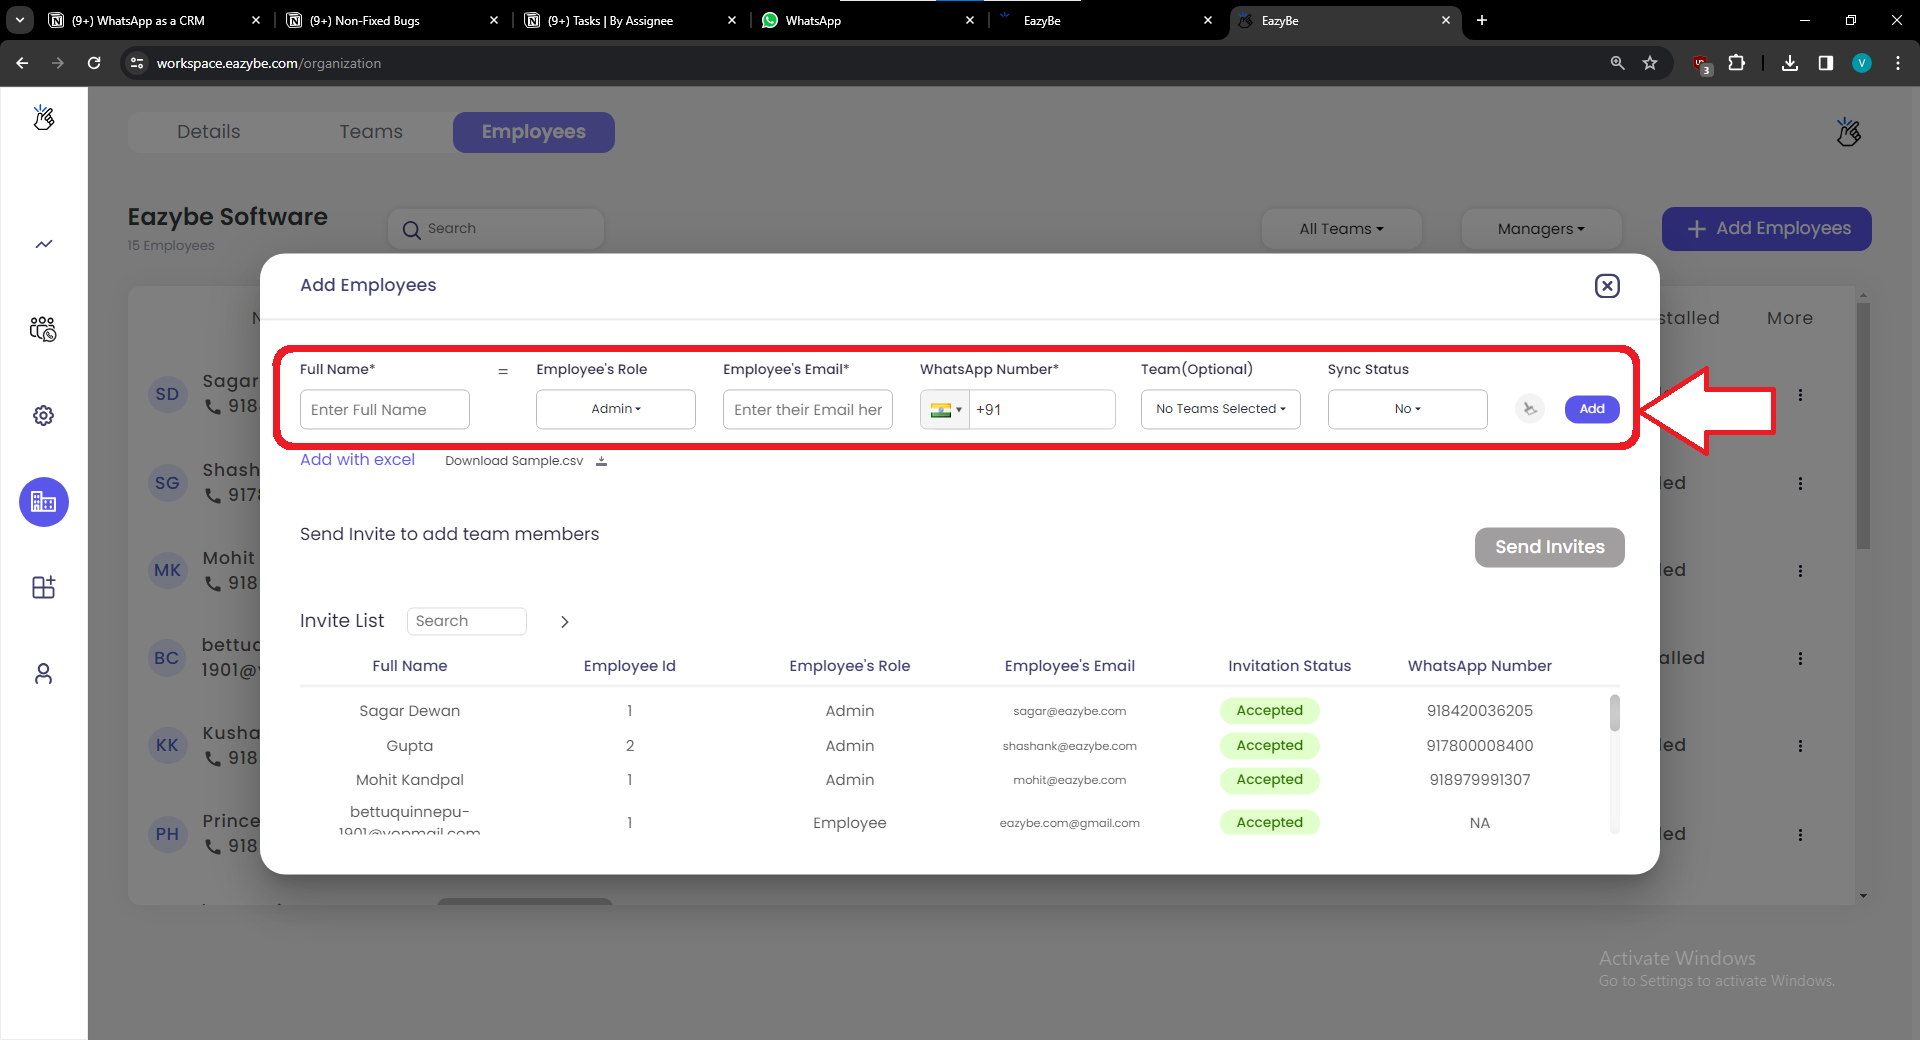Close the Add Employees dialog
The width and height of the screenshot is (1920, 1040).
1607,286
